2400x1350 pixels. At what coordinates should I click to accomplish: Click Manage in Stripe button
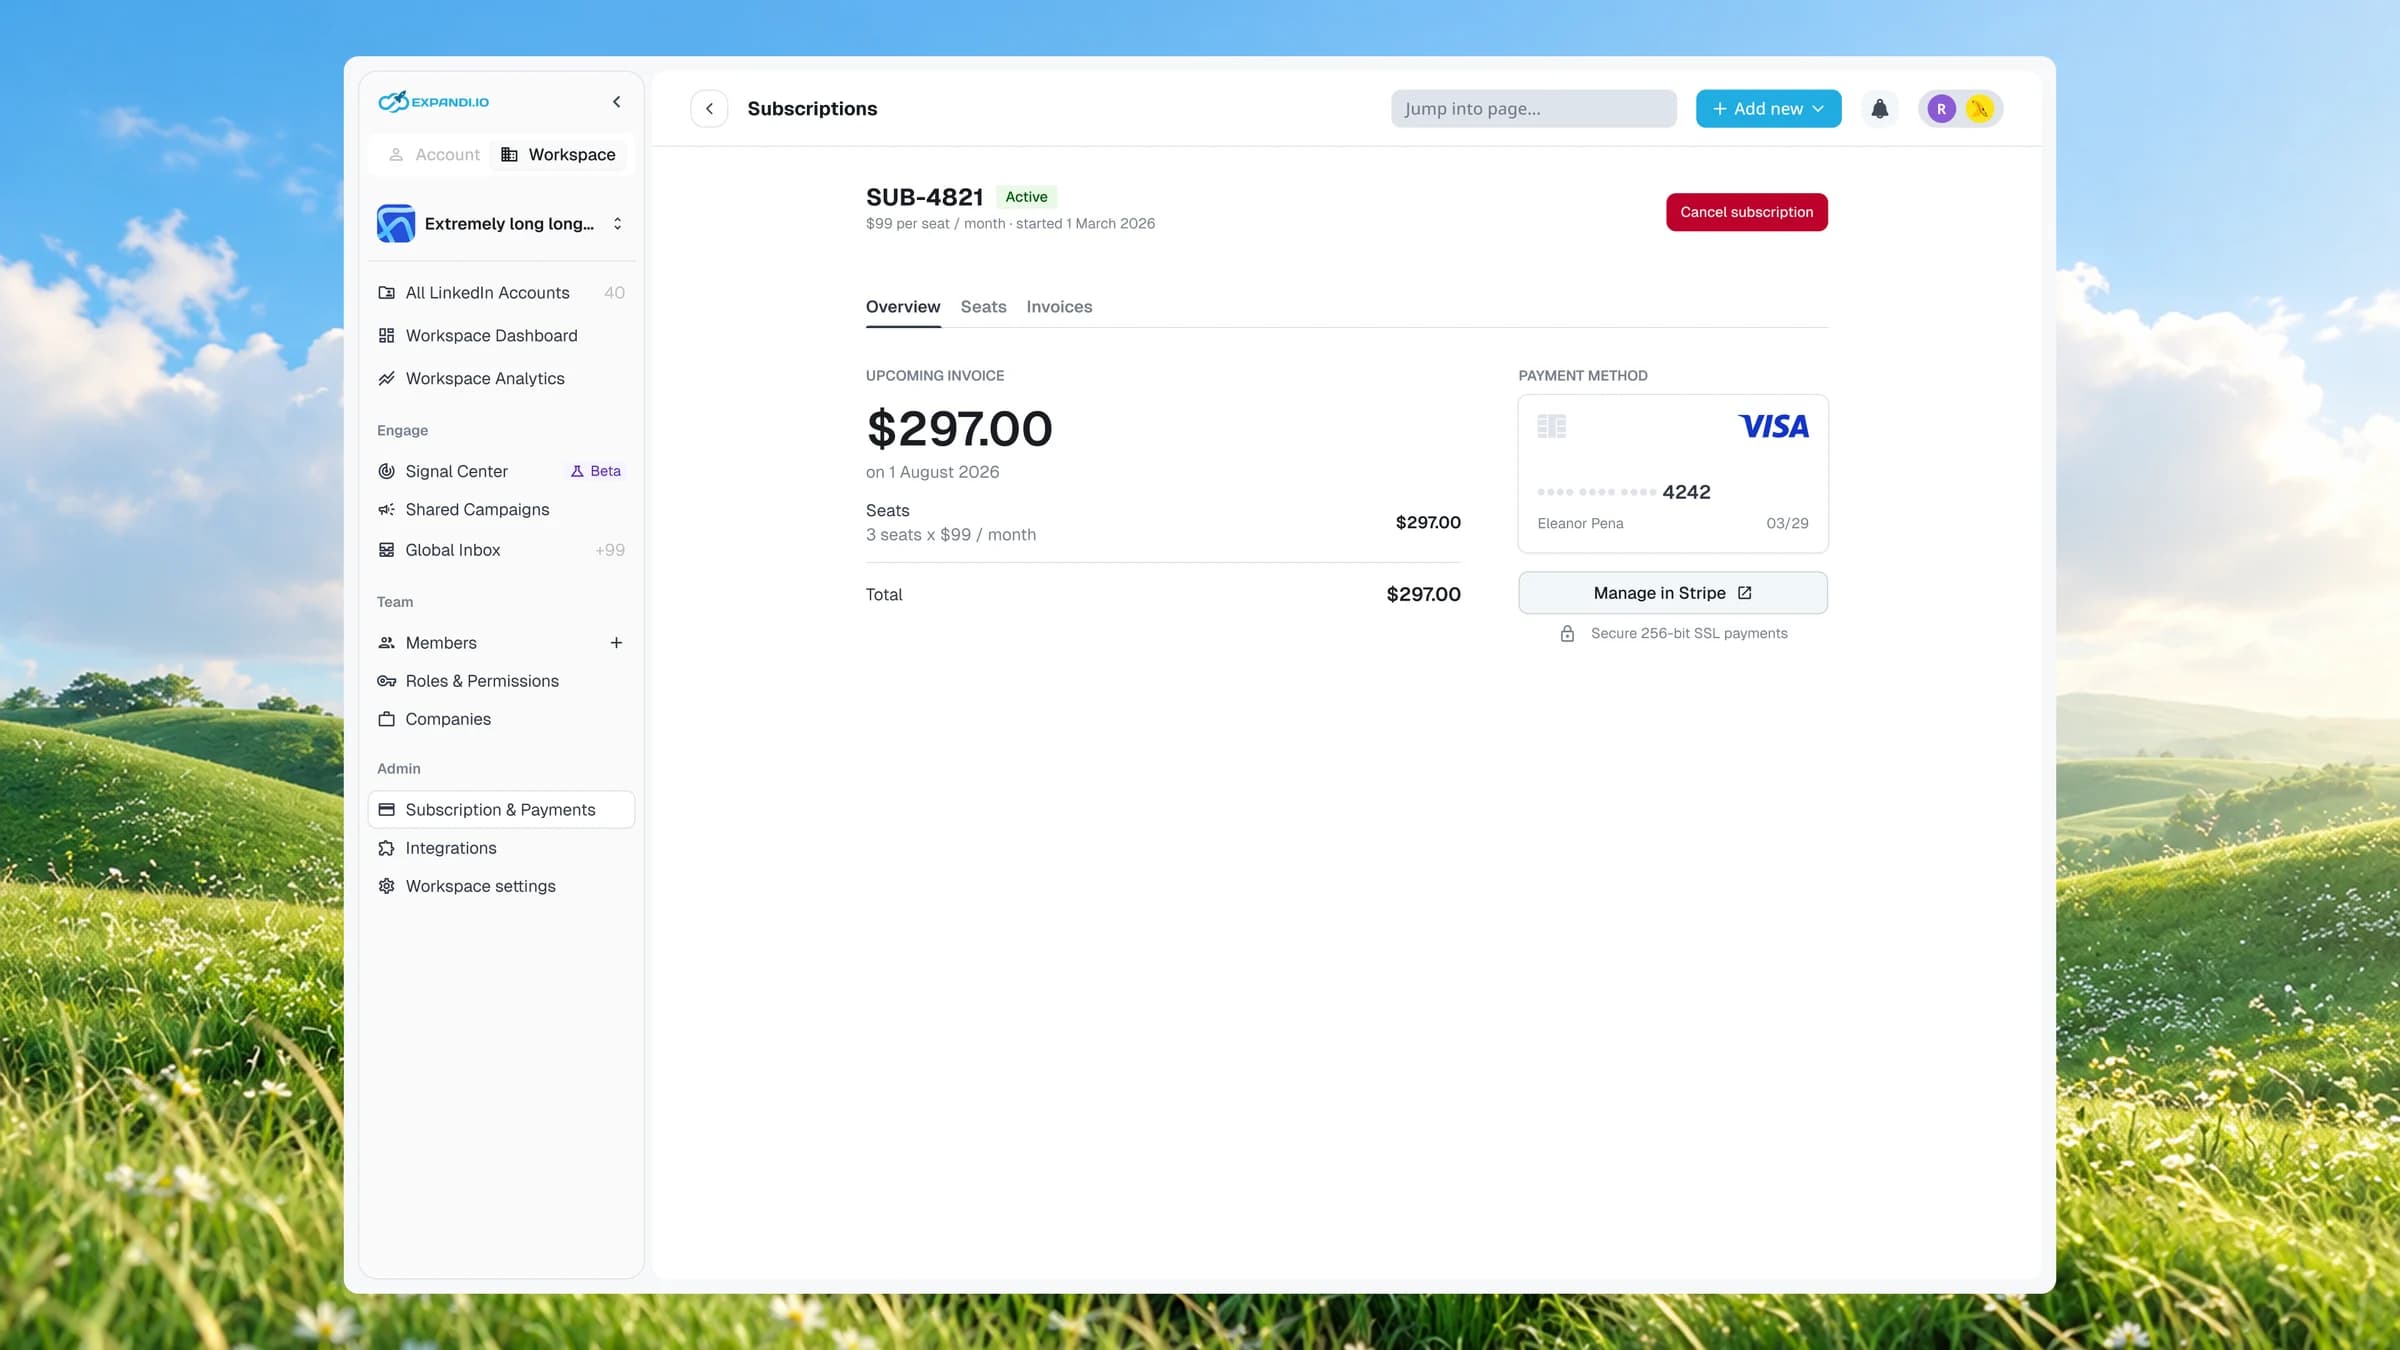tap(1672, 593)
